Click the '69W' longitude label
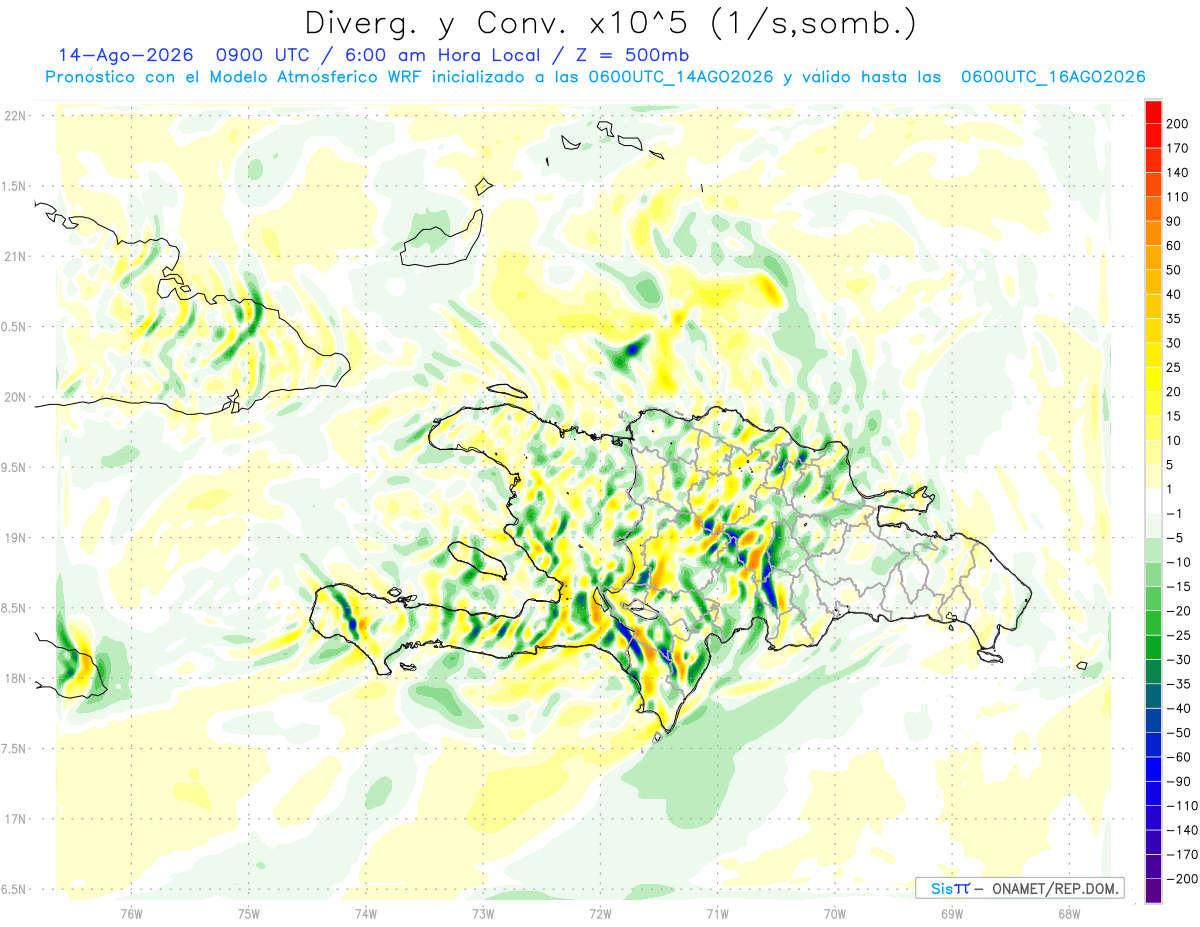 [952, 913]
